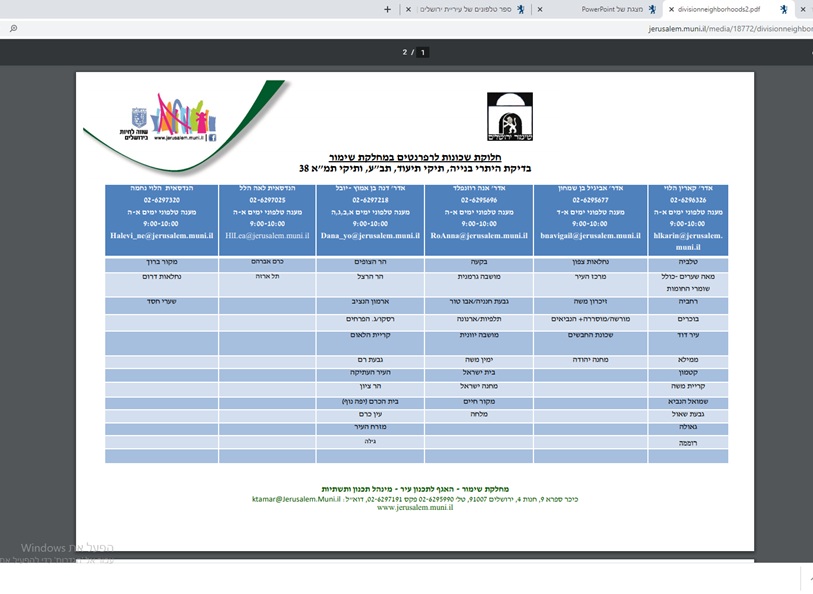
Task: Click the footer email ktamar@Jerusalem.Muni.il
Action: 296,499
